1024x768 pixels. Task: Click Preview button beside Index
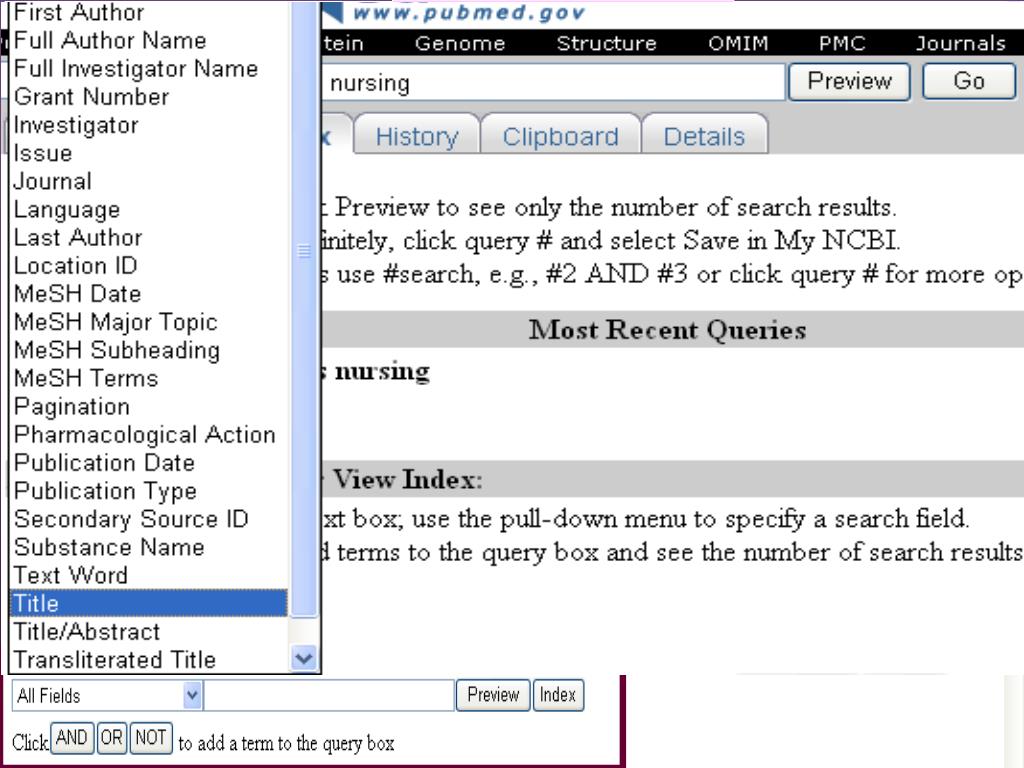point(493,695)
